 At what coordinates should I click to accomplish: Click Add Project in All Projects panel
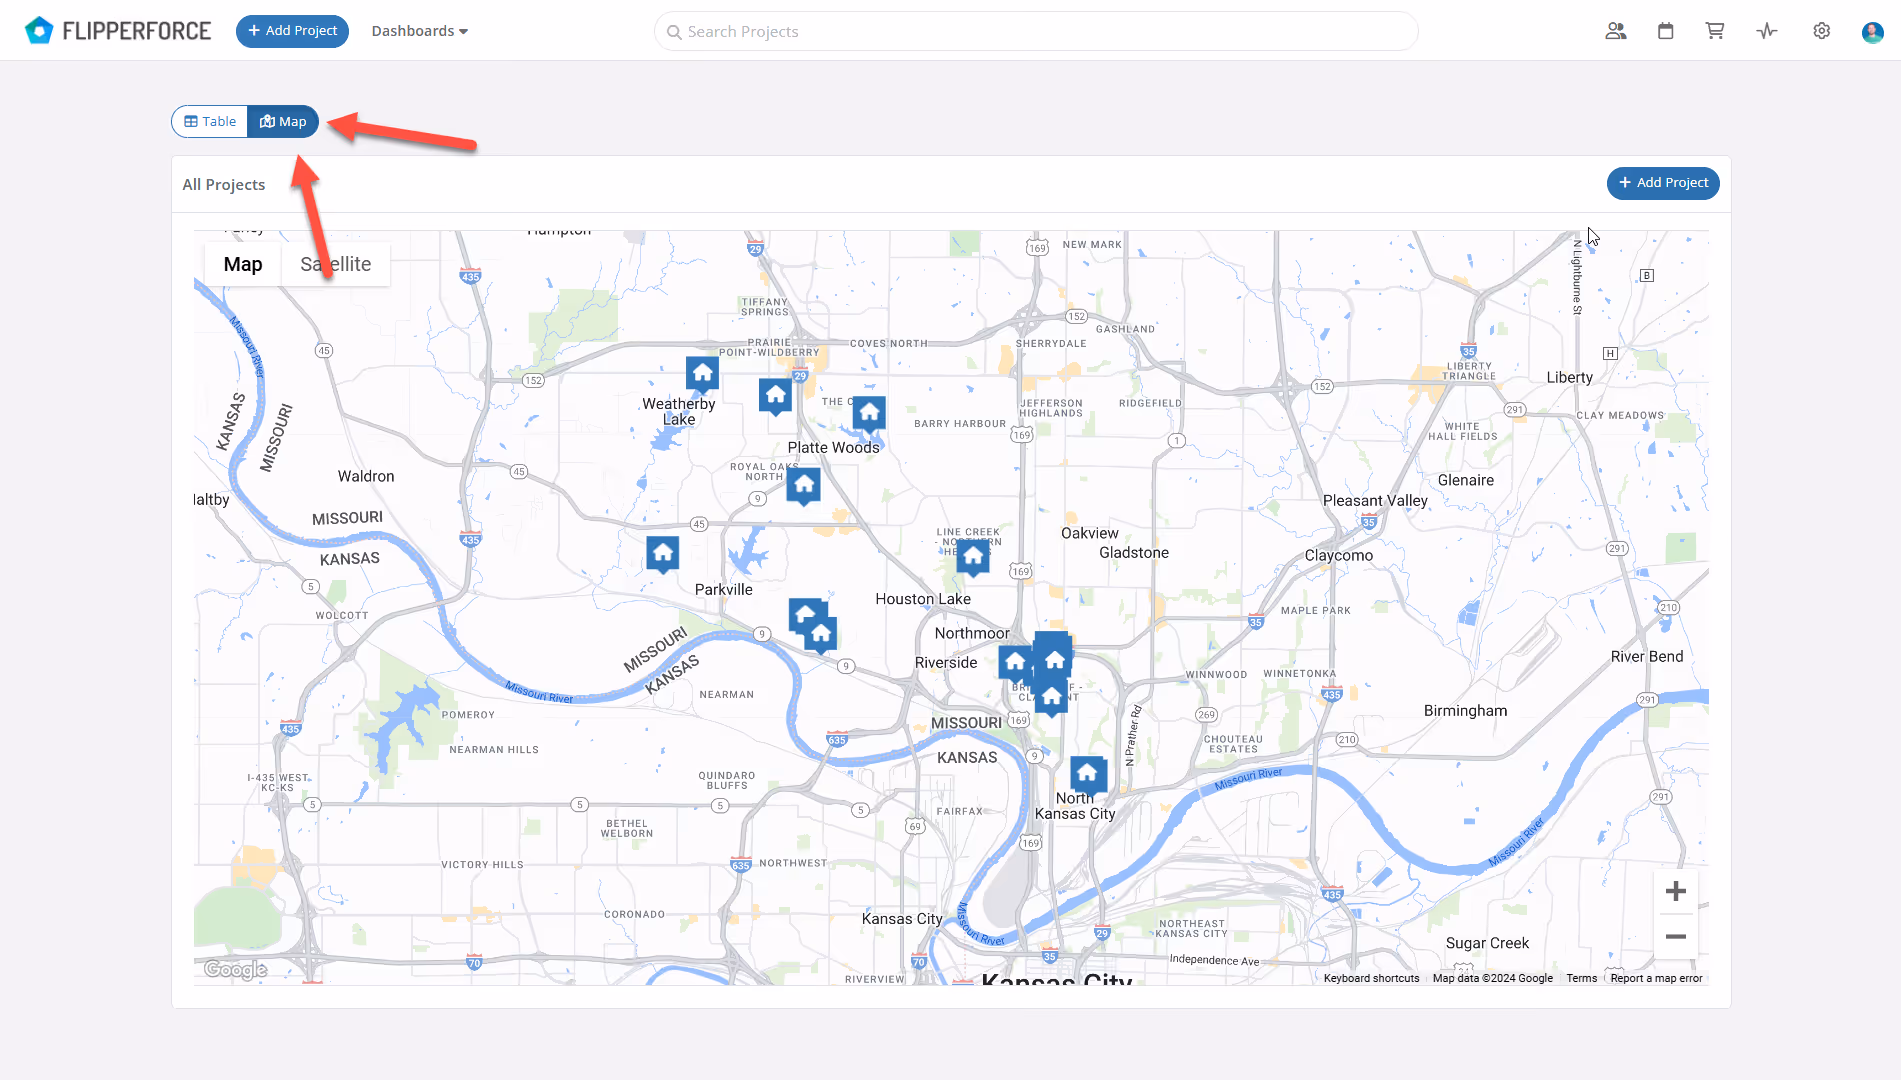click(1663, 183)
